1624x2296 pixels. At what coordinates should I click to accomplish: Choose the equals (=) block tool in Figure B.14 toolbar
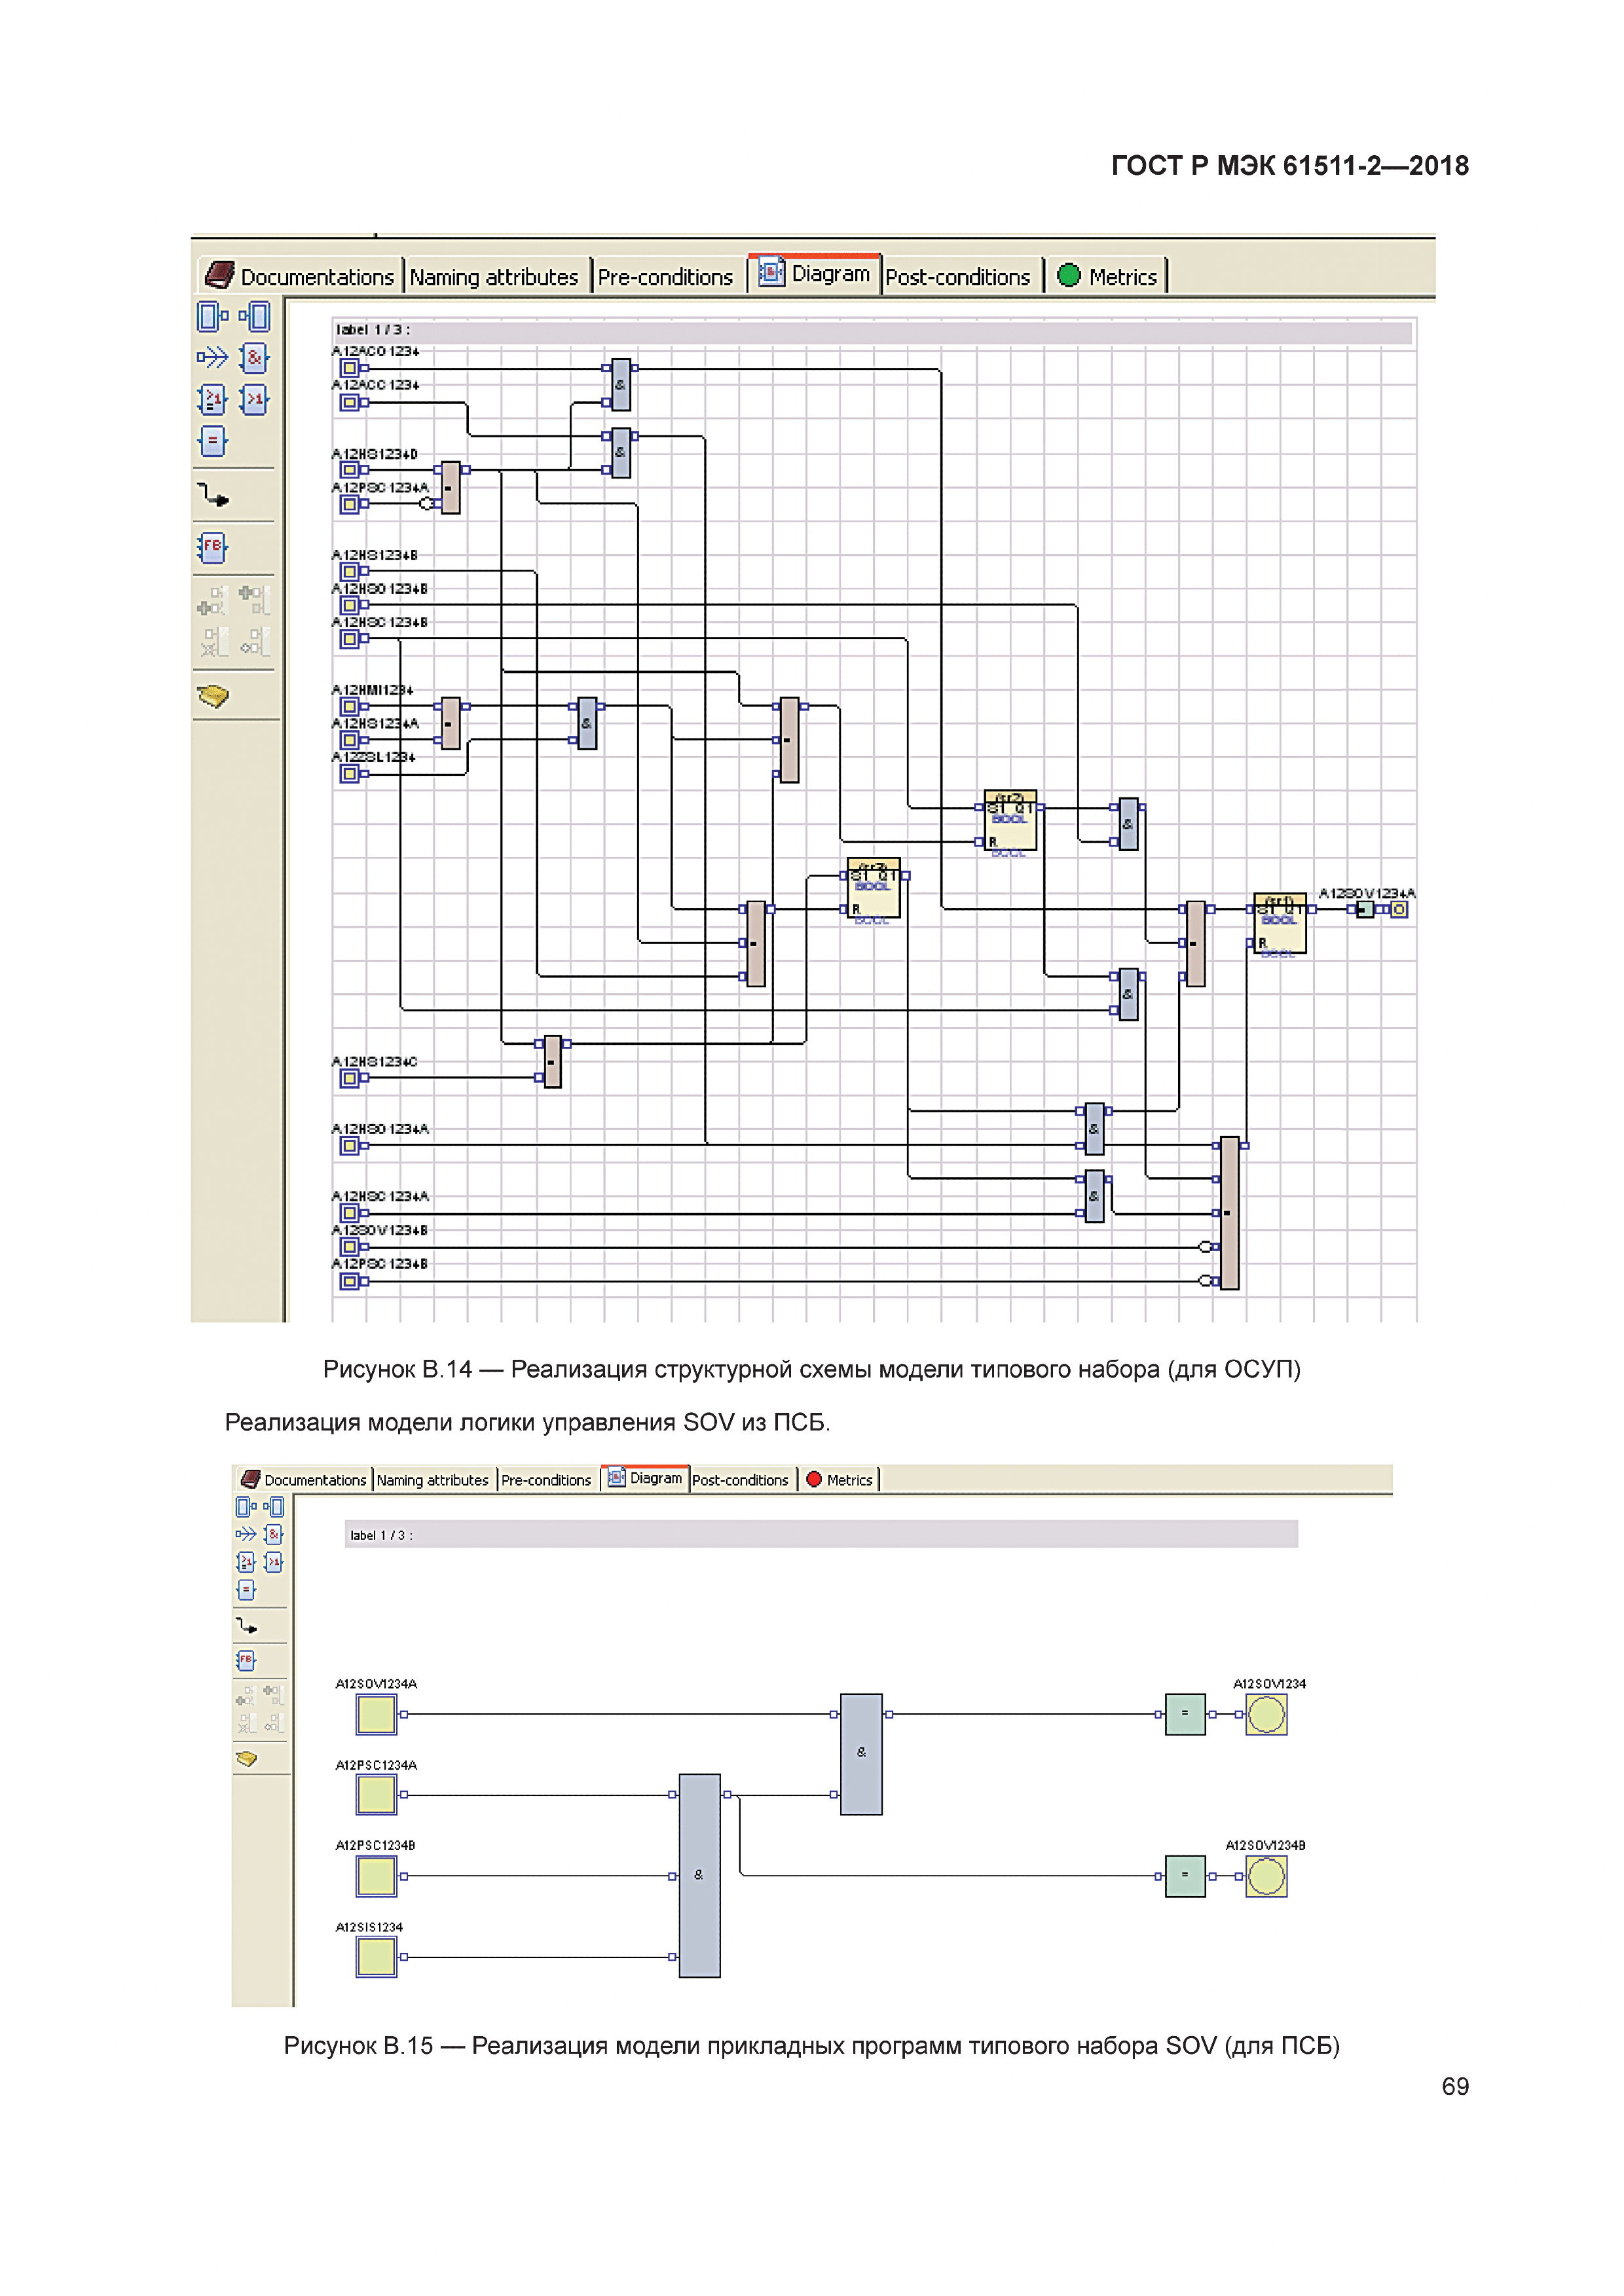pos(212,441)
